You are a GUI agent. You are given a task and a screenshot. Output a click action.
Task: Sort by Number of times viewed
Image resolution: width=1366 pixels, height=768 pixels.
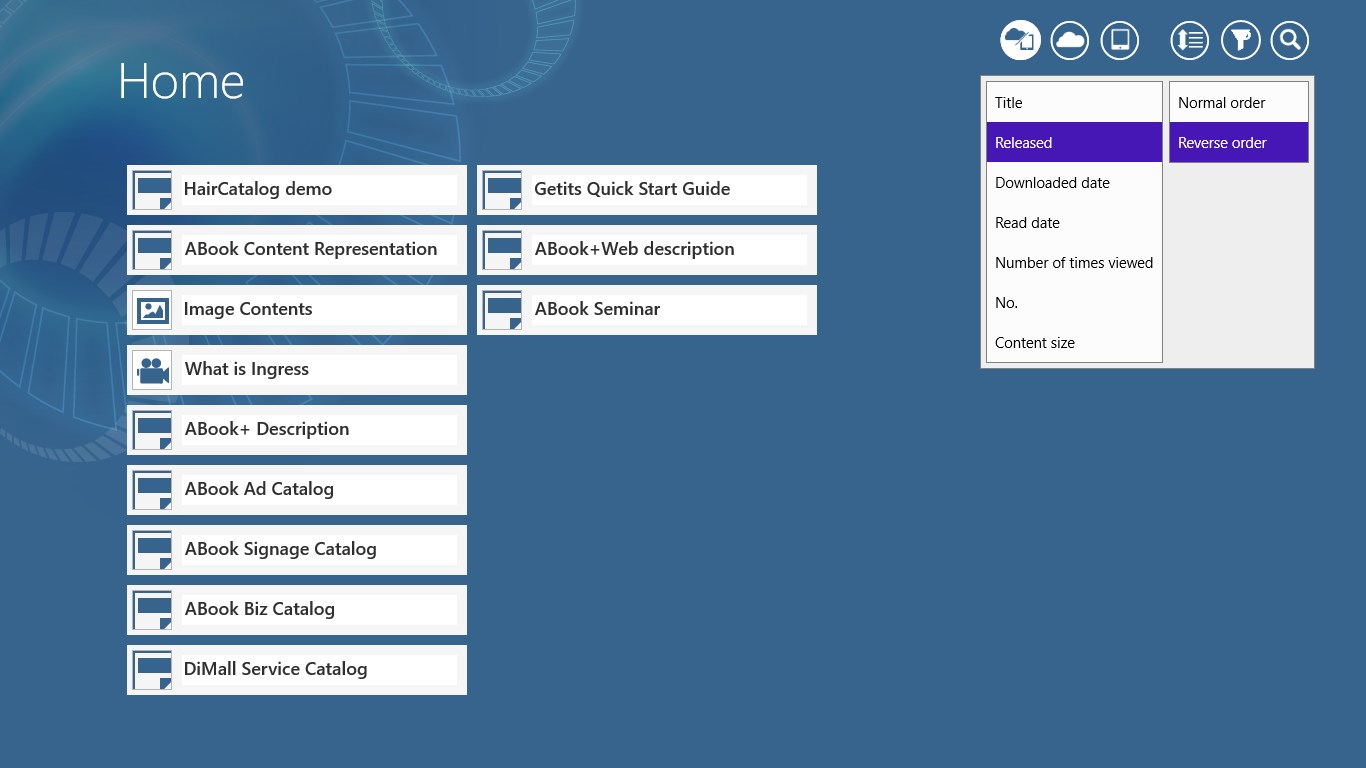tap(1074, 262)
